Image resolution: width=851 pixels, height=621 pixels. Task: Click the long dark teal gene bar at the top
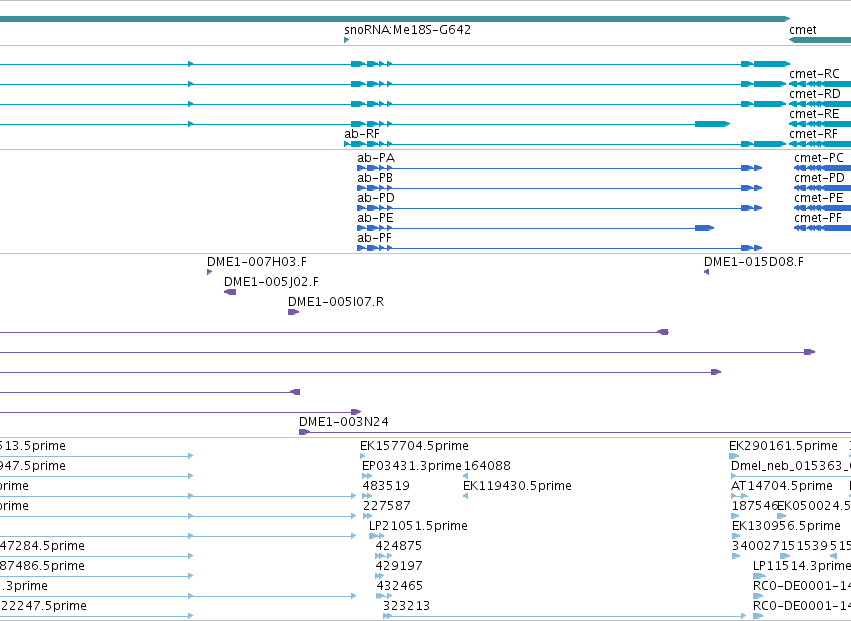pyautogui.click(x=395, y=19)
